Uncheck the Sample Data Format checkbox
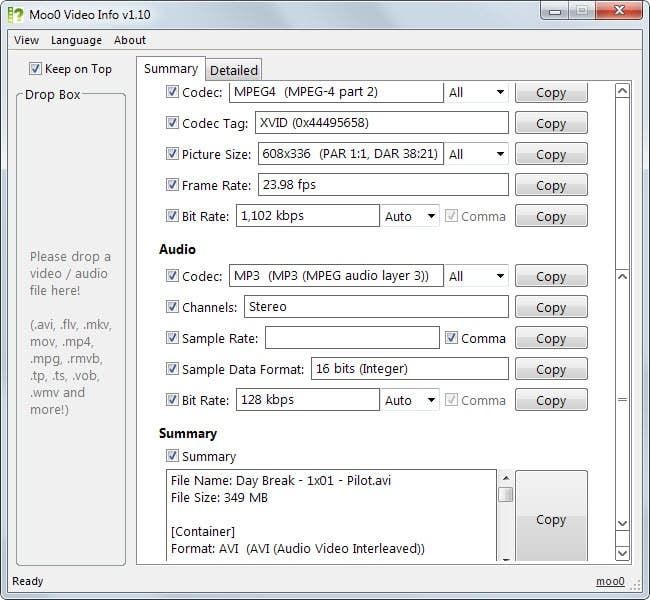The image size is (650, 600). tap(172, 369)
